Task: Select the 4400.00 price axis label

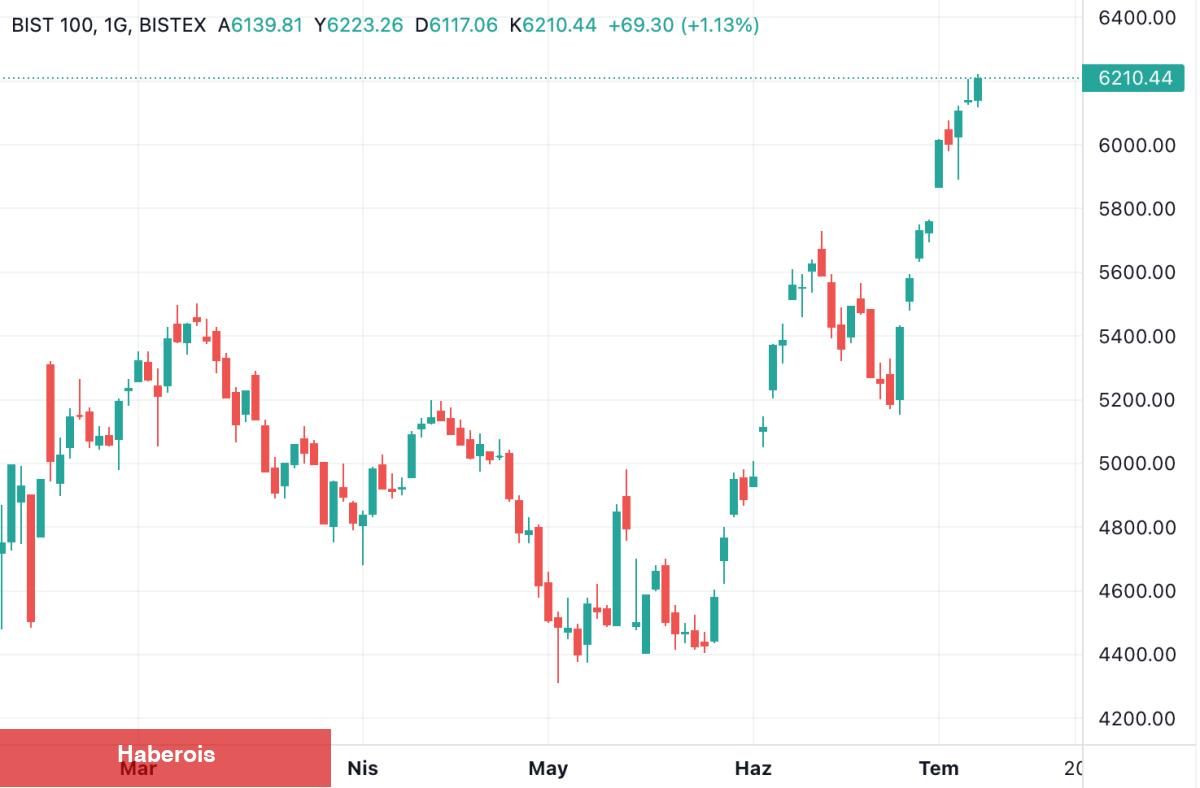Action: (x=1136, y=654)
